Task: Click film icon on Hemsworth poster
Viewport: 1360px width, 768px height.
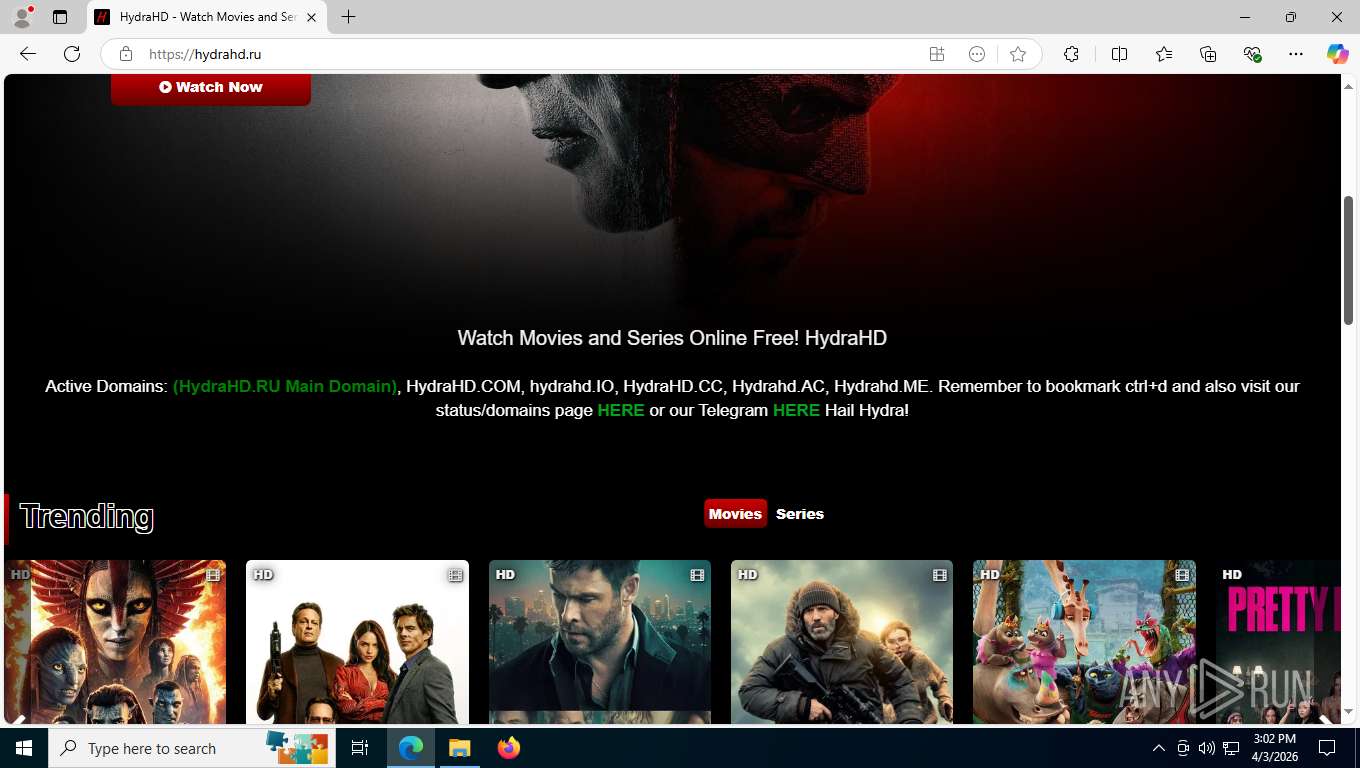Action: (697, 575)
